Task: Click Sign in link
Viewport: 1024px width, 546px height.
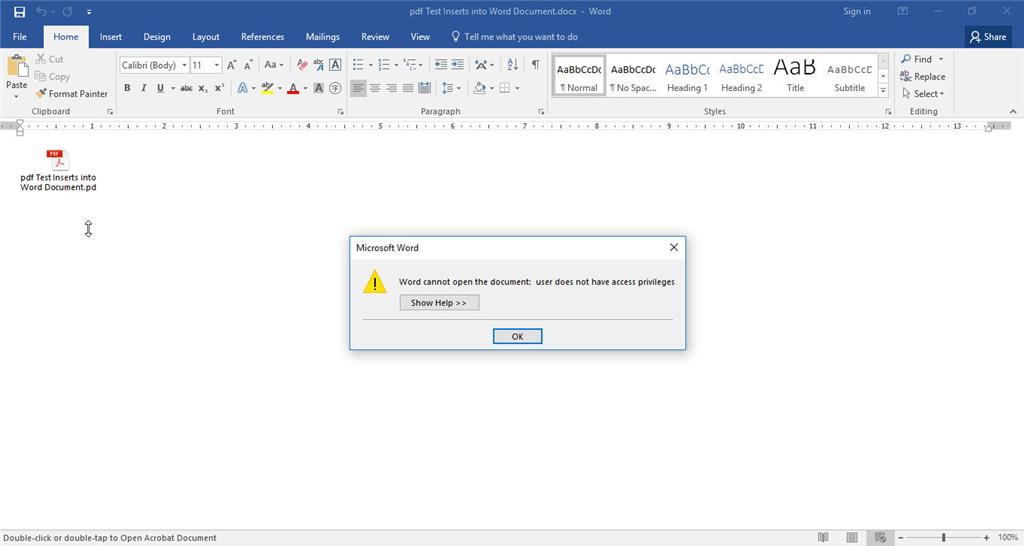Action: coord(856,11)
